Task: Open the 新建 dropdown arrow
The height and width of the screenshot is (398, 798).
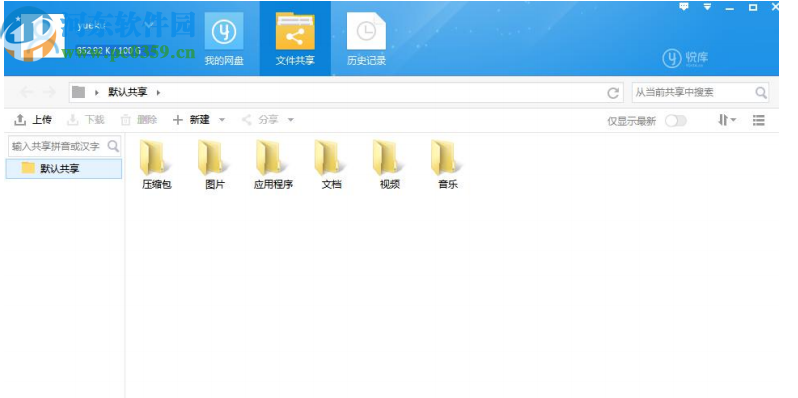Action: pos(221,120)
